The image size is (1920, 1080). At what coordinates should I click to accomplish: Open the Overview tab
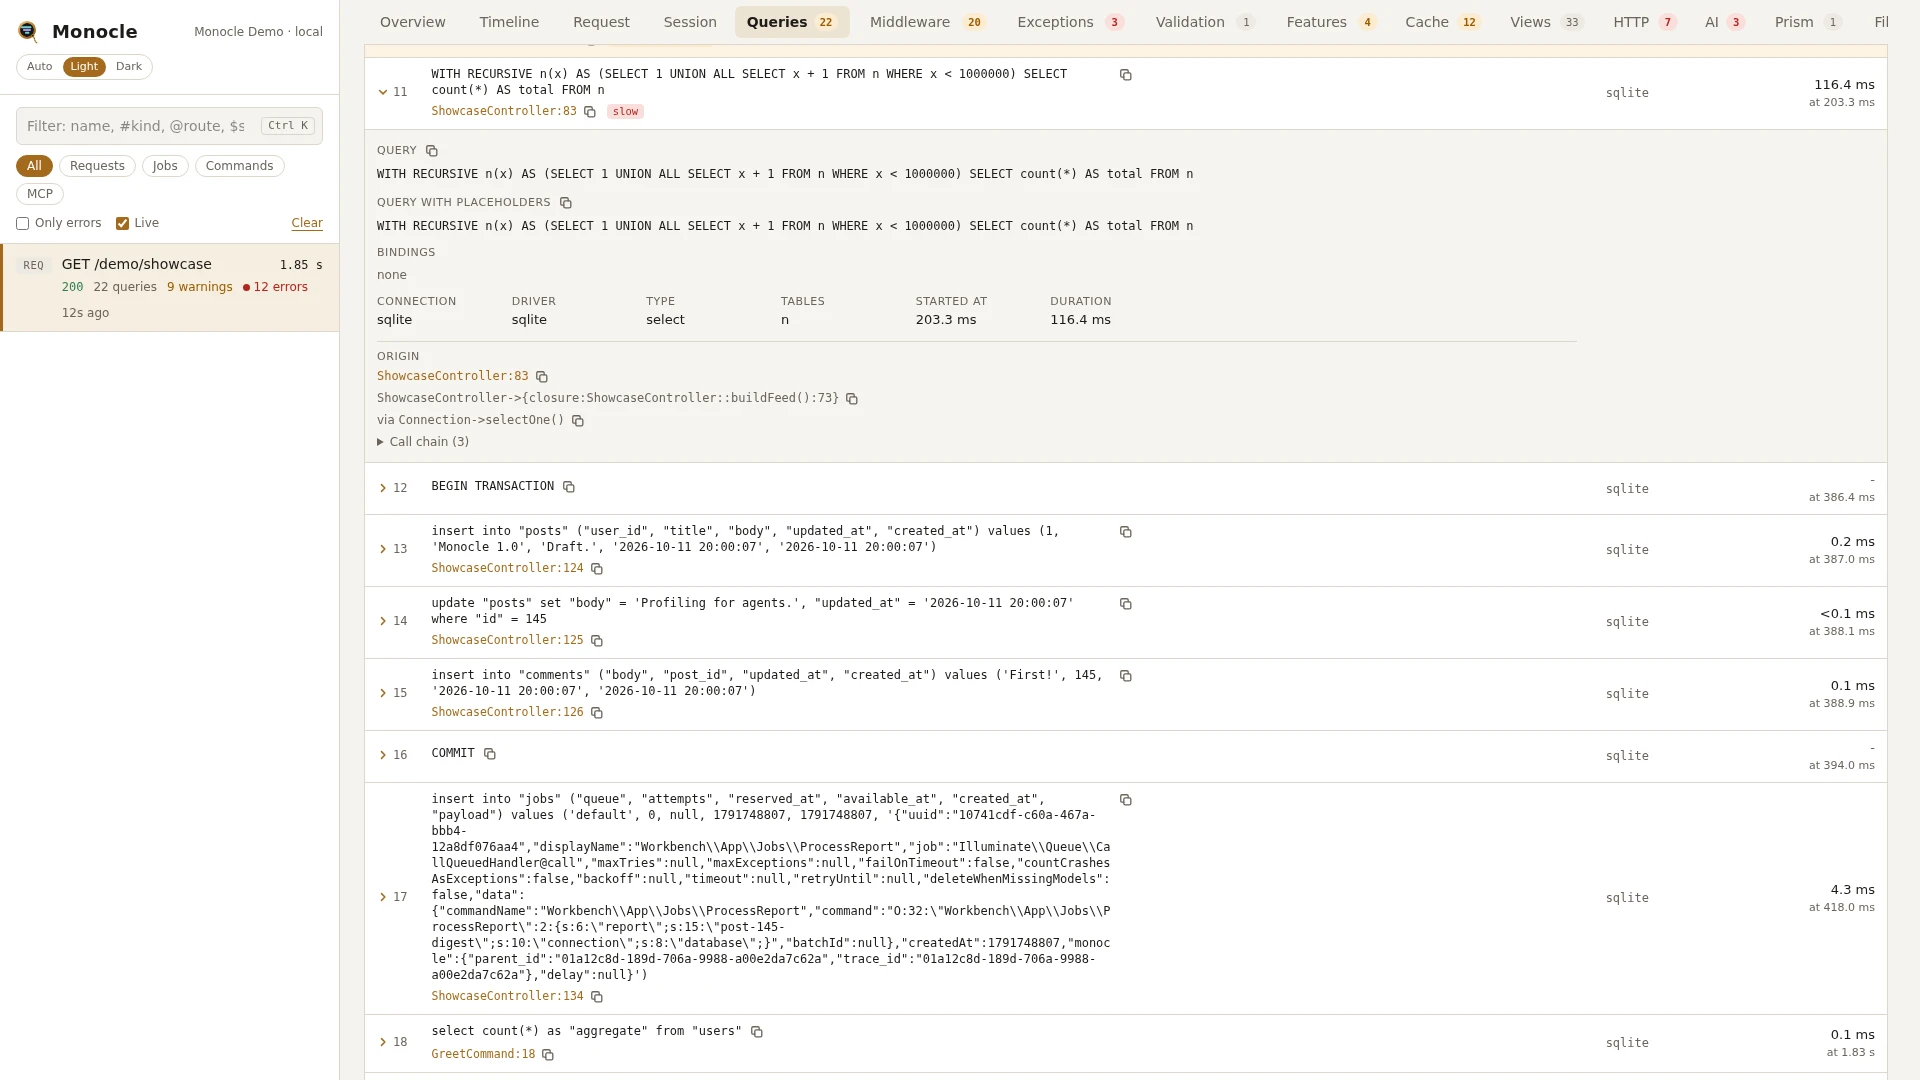click(413, 22)
